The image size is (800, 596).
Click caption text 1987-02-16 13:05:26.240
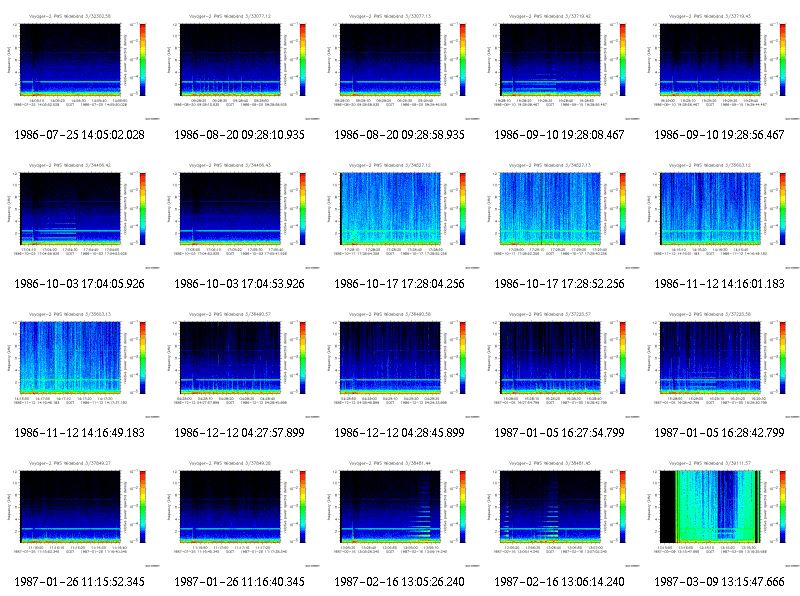[x=399, y=582]
